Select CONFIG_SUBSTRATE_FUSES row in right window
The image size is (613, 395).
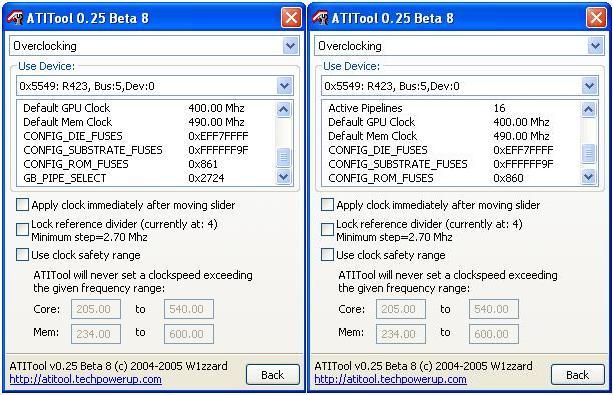pos(452,164)
